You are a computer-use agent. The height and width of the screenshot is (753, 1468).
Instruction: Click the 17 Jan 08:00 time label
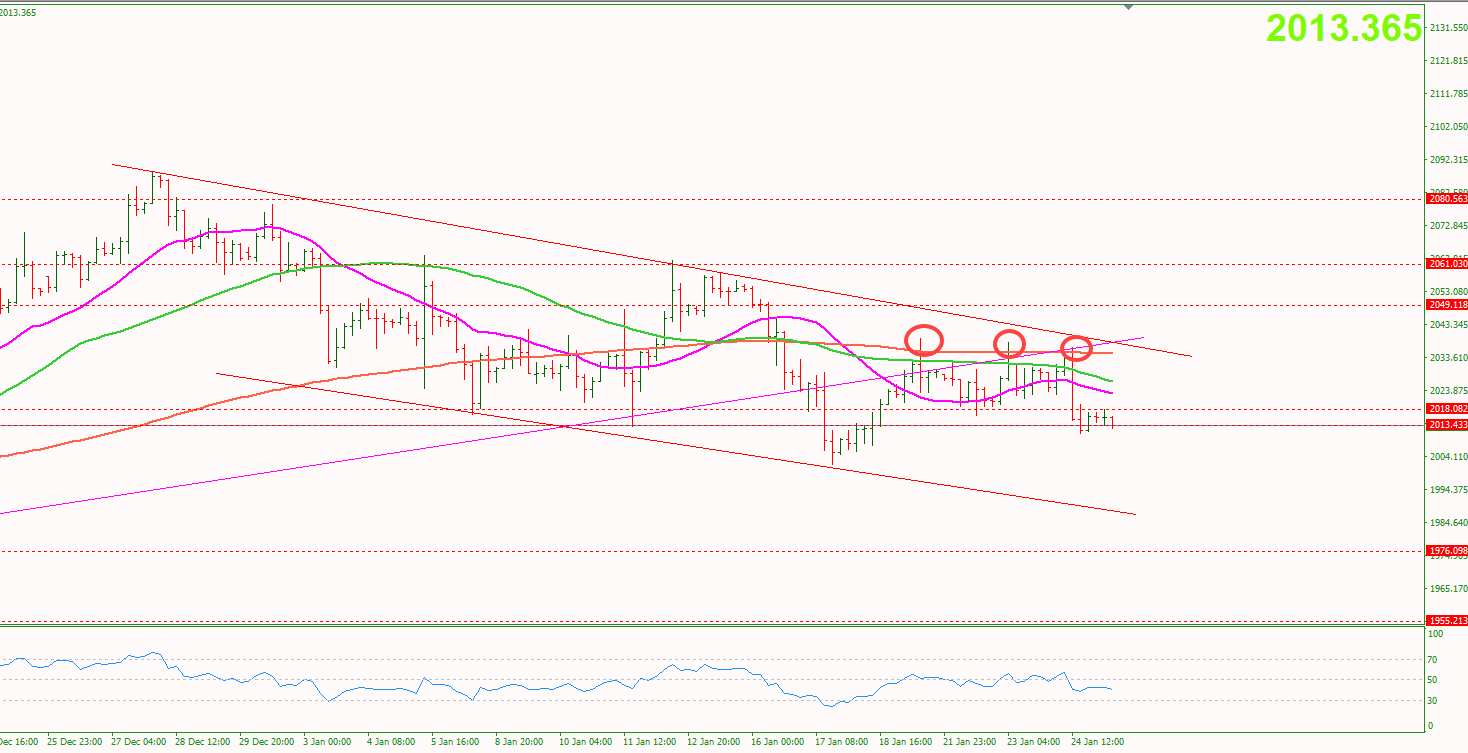point(841,742)
